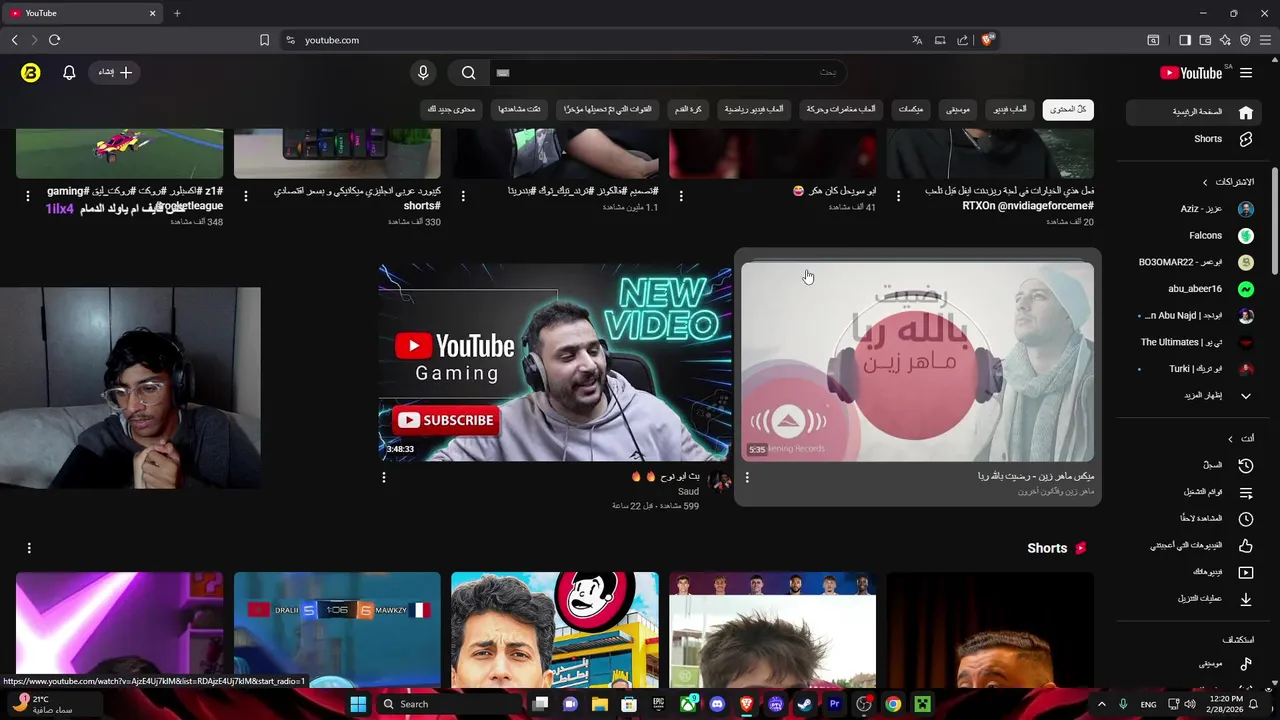This screenshot has height=720, width=1280.
Task: Show hidden system tray icons
Action: pos(1101,704)
